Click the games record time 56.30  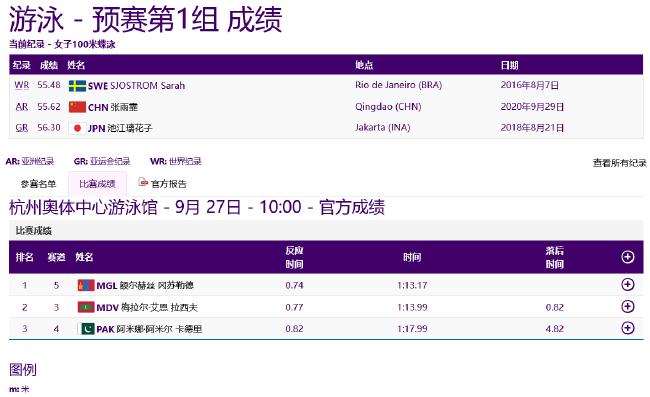pos(49,128)
